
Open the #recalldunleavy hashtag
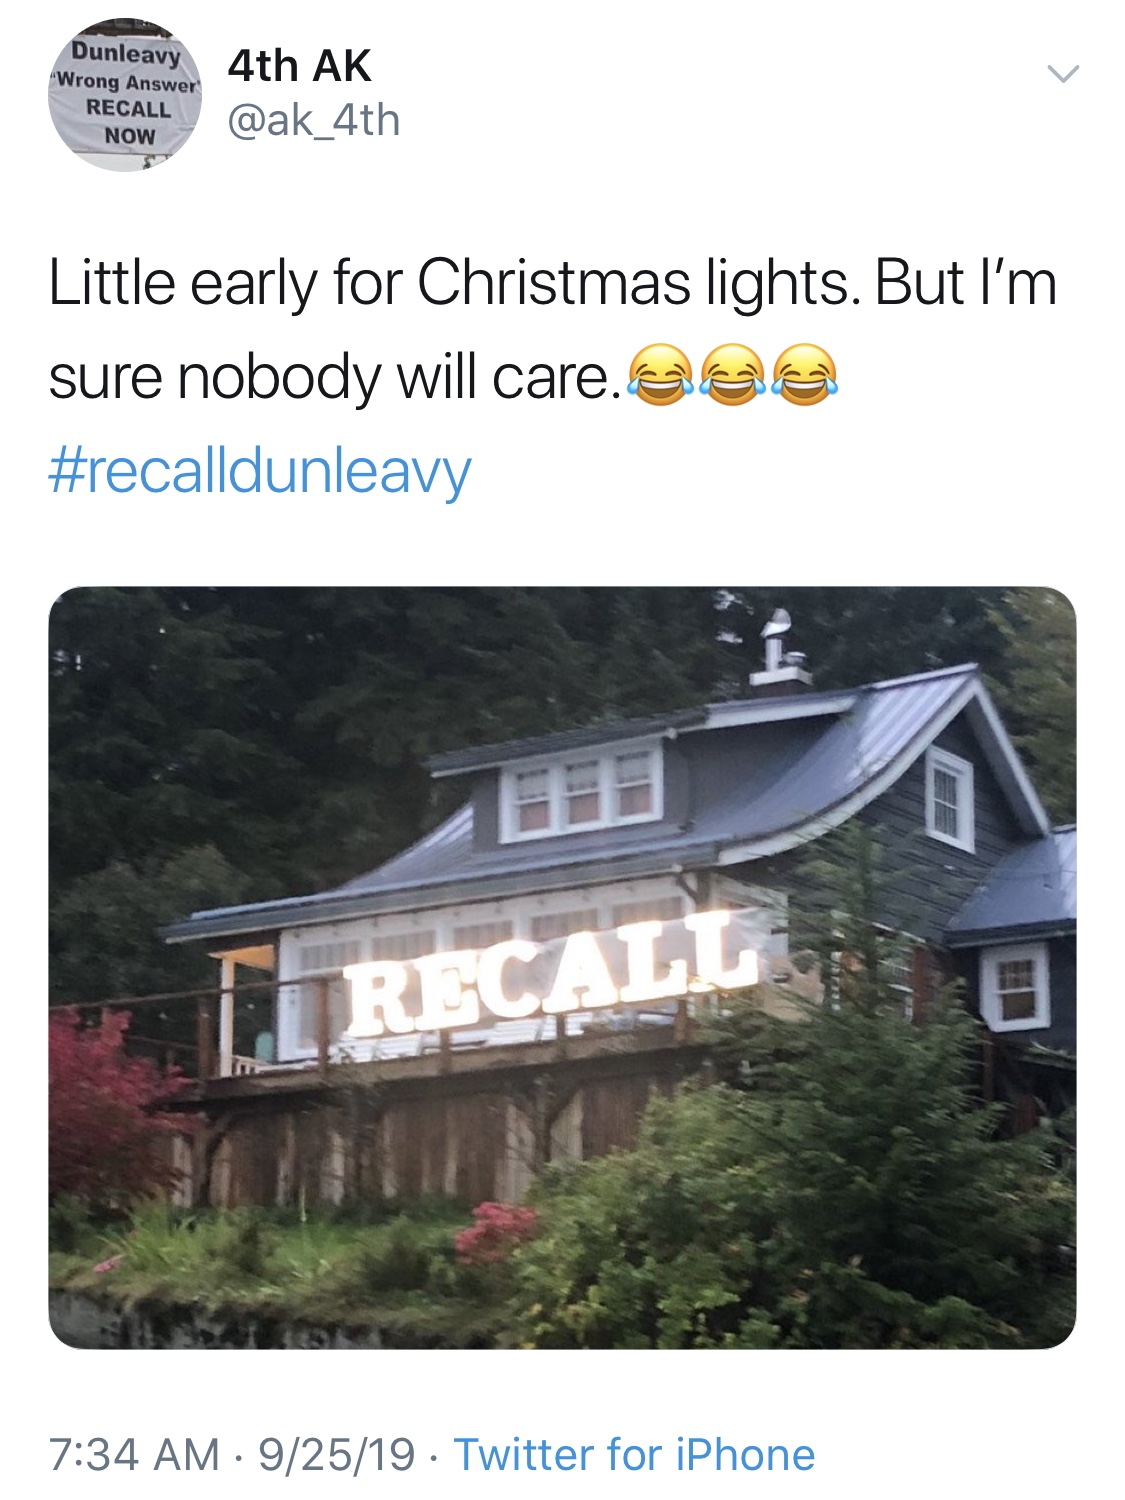(260, 471)
